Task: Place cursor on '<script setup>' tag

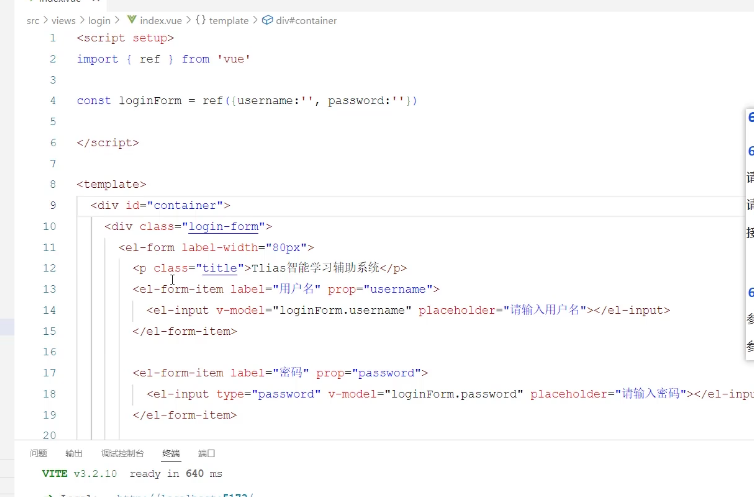Action: click(x=126, y=38)
